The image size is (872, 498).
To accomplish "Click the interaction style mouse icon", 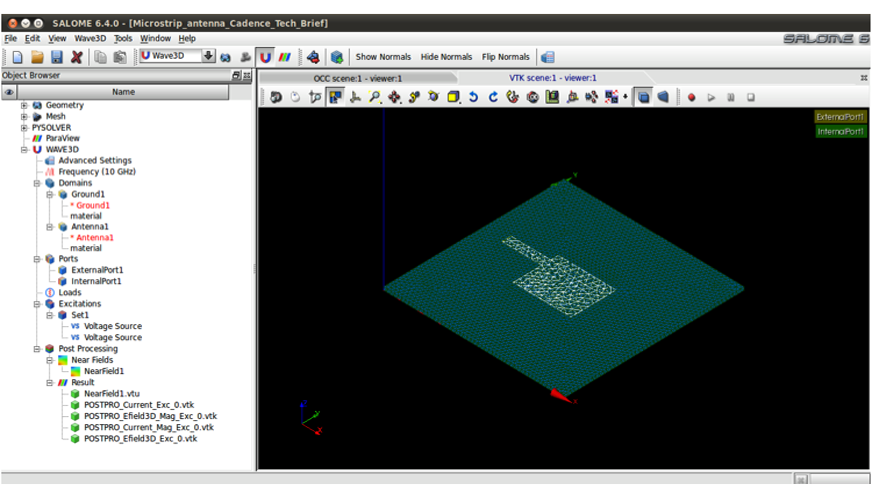I will point(295,97).
